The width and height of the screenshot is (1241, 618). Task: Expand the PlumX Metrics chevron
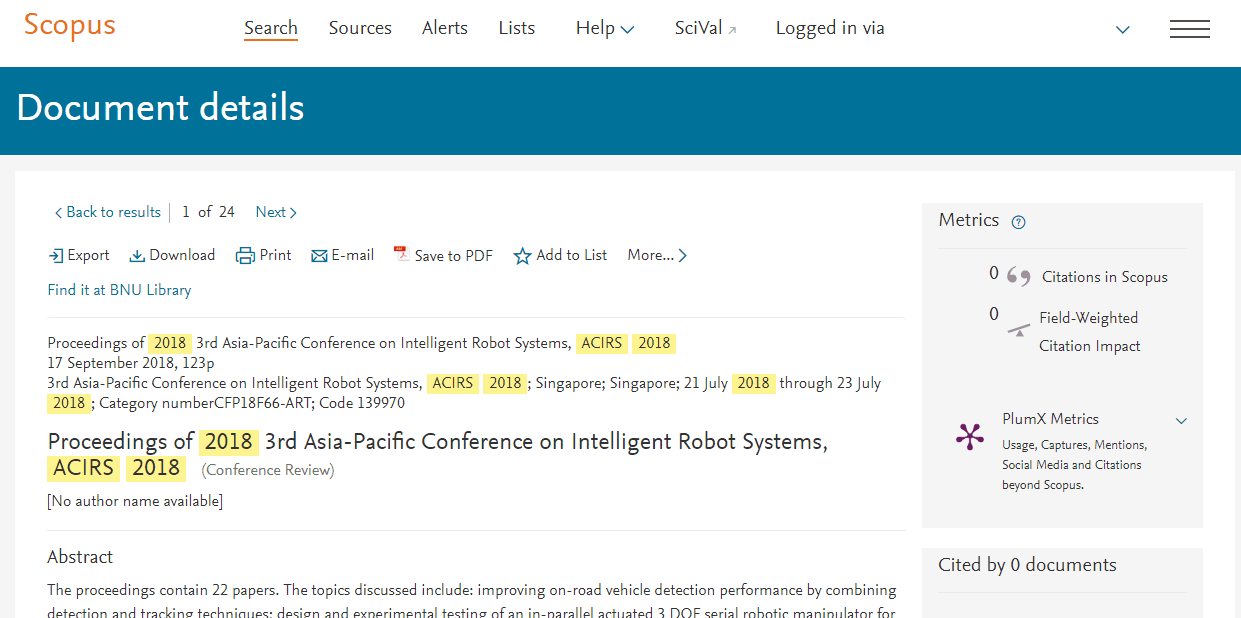pyautogui.click(x=1181, y=421)
